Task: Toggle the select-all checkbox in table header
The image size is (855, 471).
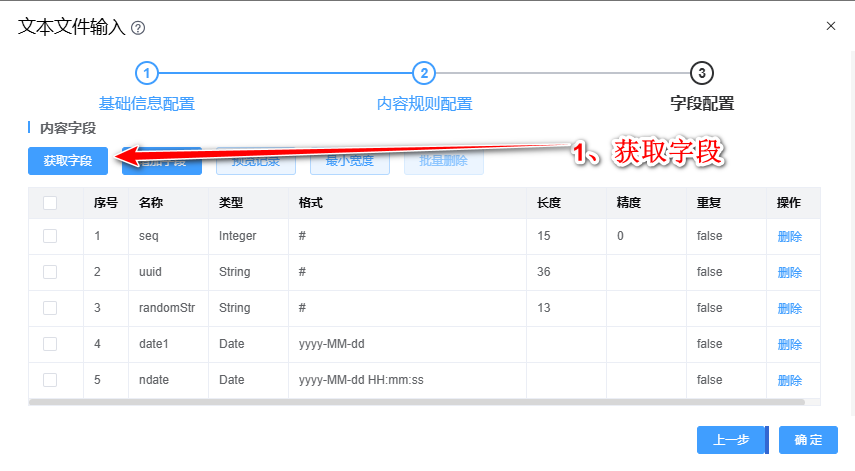Action: click(50, 203)
